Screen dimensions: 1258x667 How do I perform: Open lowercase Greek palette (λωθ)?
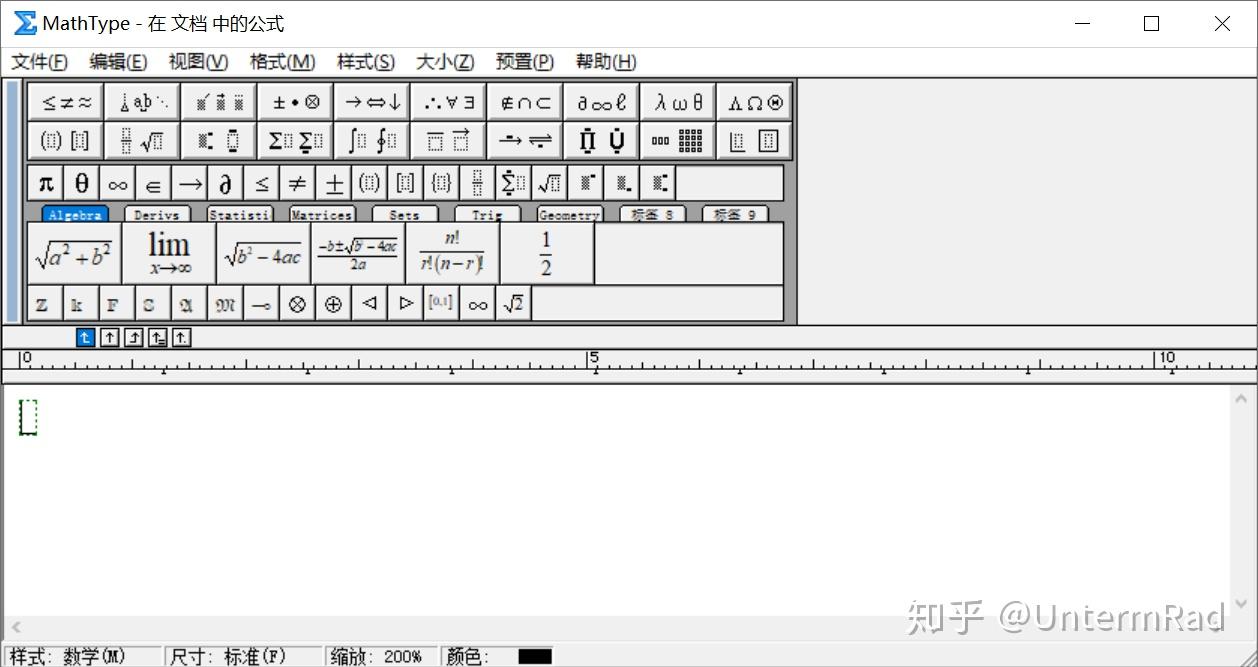coord(678,102)
